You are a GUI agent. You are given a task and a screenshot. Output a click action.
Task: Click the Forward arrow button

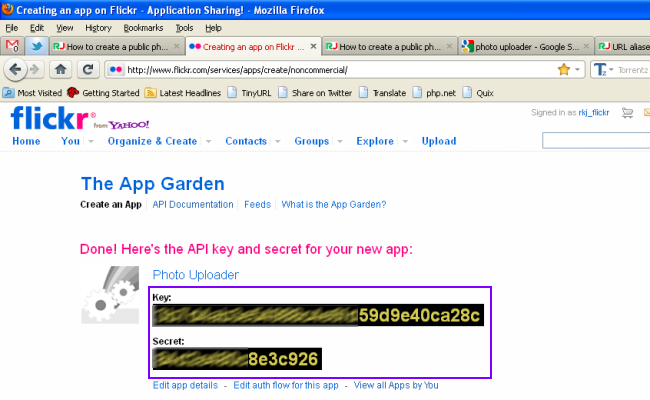[x=35, y=69]
